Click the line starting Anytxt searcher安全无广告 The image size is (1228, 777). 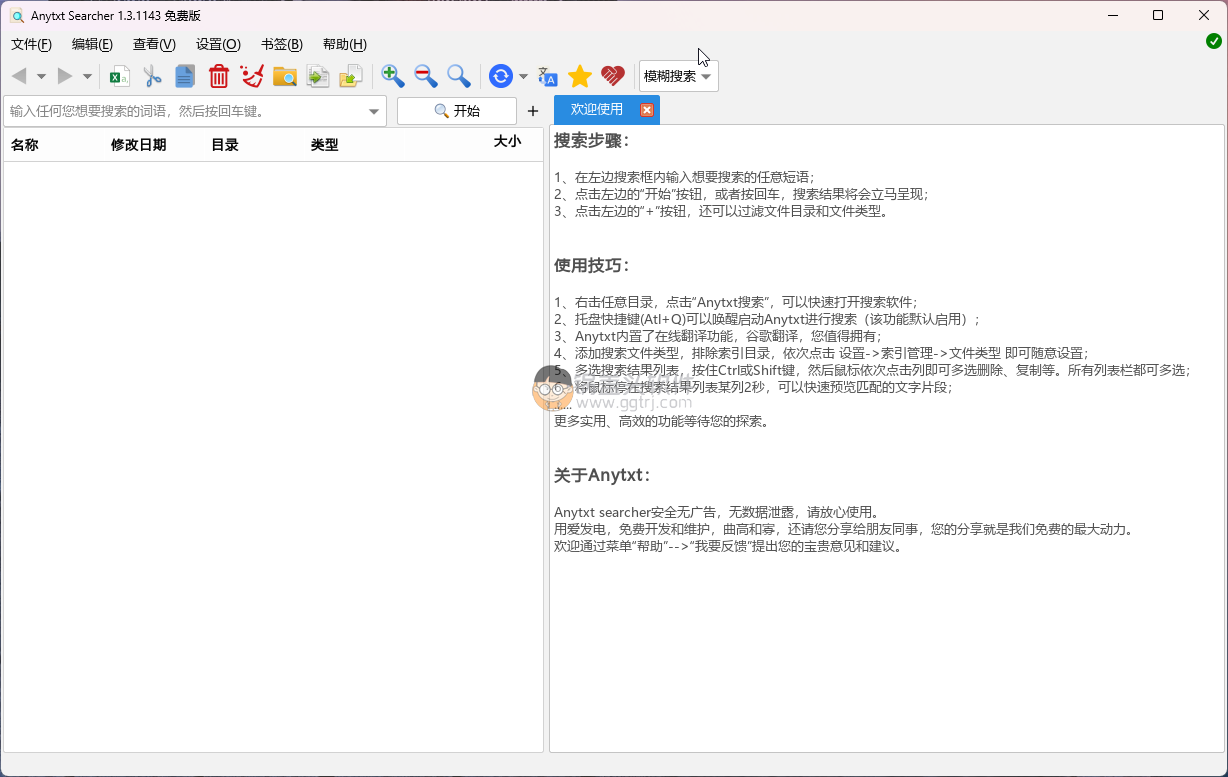click(716, 512)
